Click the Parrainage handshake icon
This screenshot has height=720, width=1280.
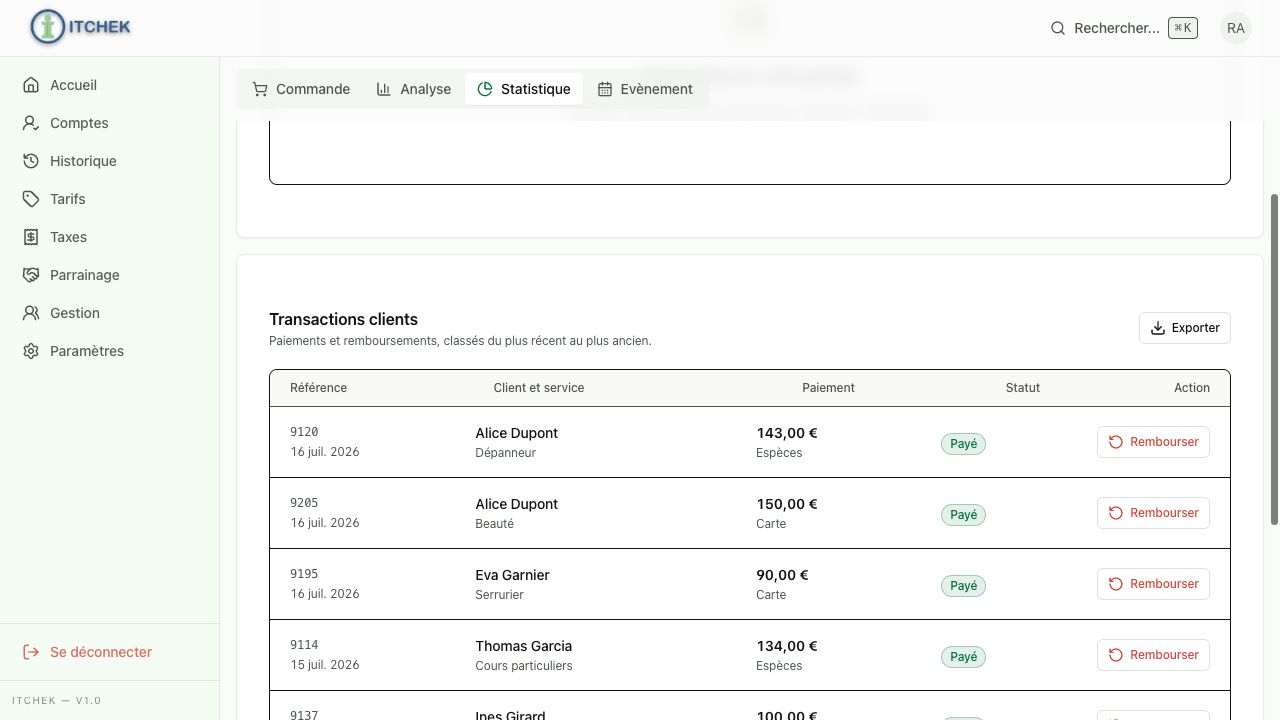(x=31, y=275)
